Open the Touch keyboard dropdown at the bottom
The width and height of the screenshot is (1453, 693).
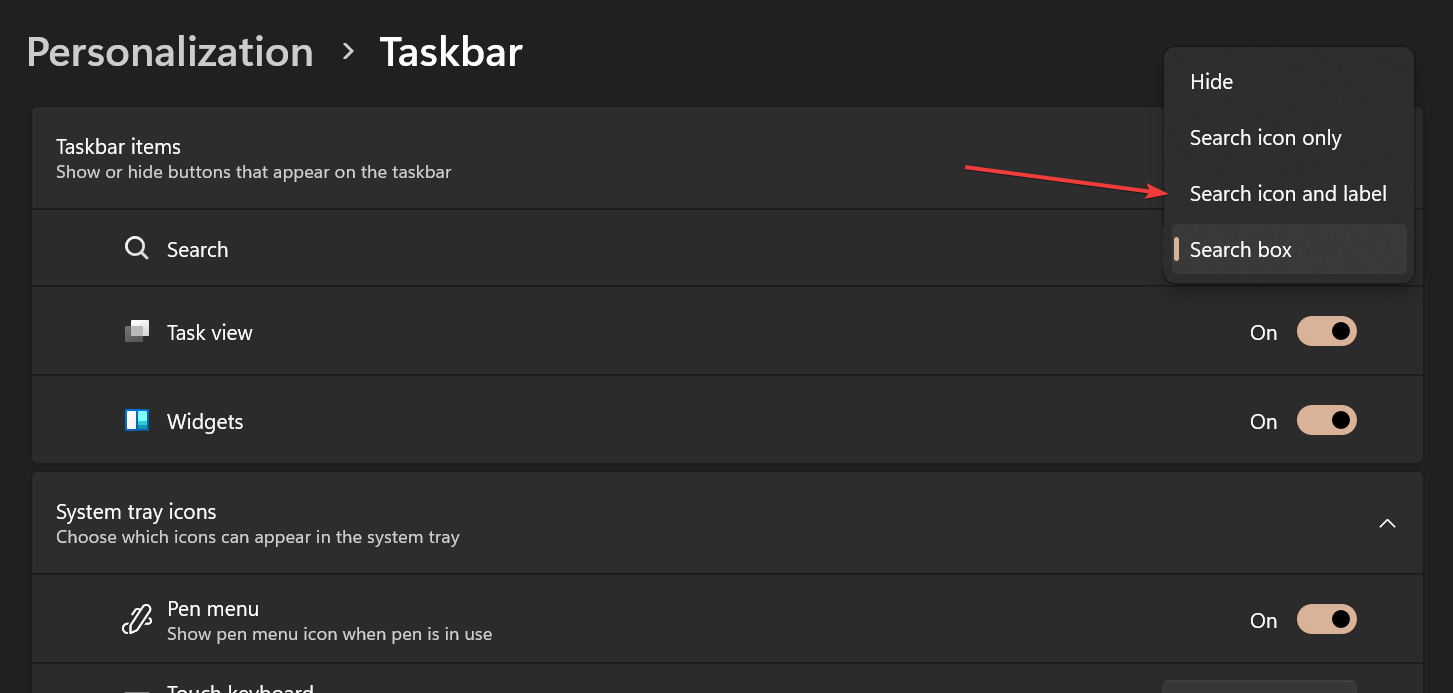[x=1259, y=687]
